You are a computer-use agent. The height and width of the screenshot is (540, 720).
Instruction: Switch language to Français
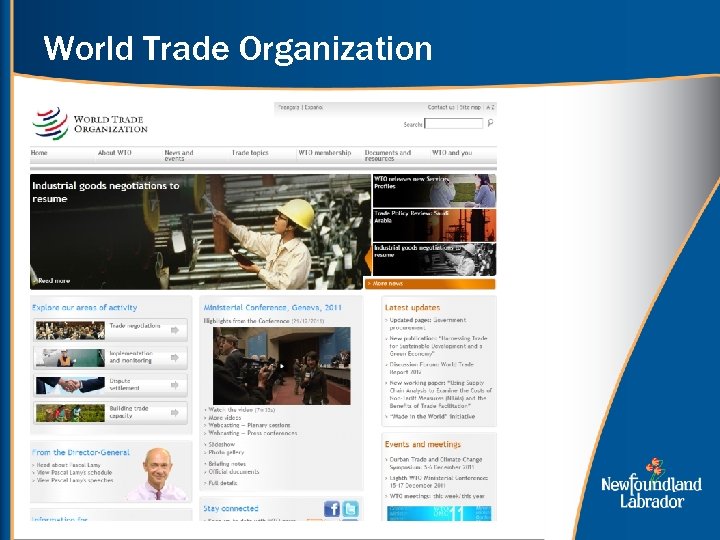pos(288,107)
